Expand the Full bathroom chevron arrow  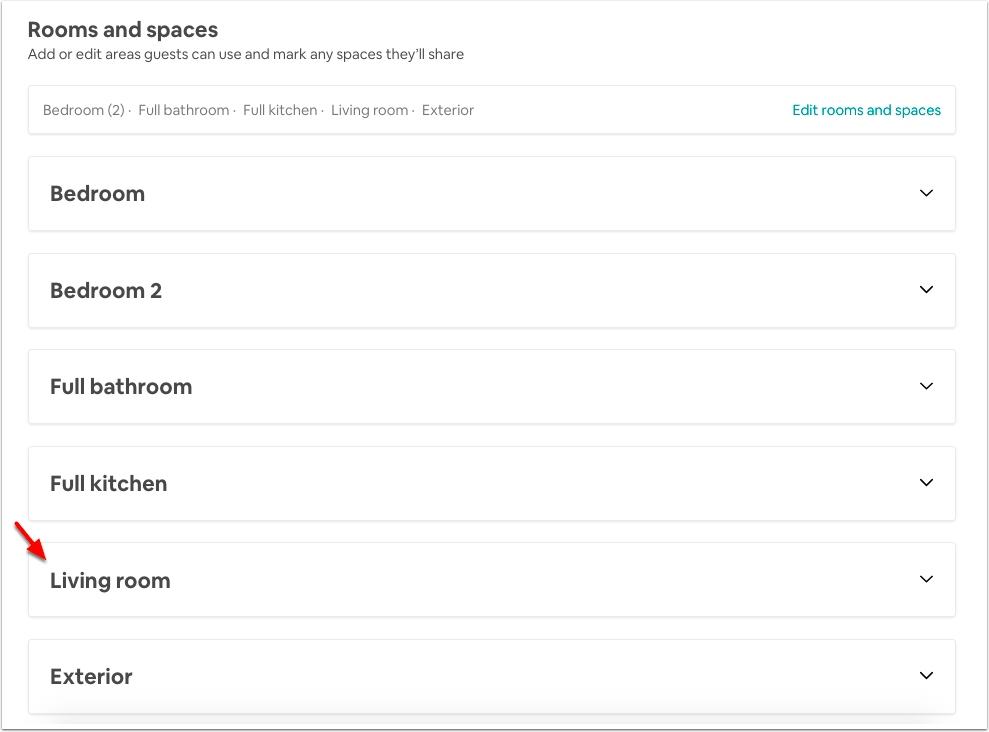(x=926, y=386)
